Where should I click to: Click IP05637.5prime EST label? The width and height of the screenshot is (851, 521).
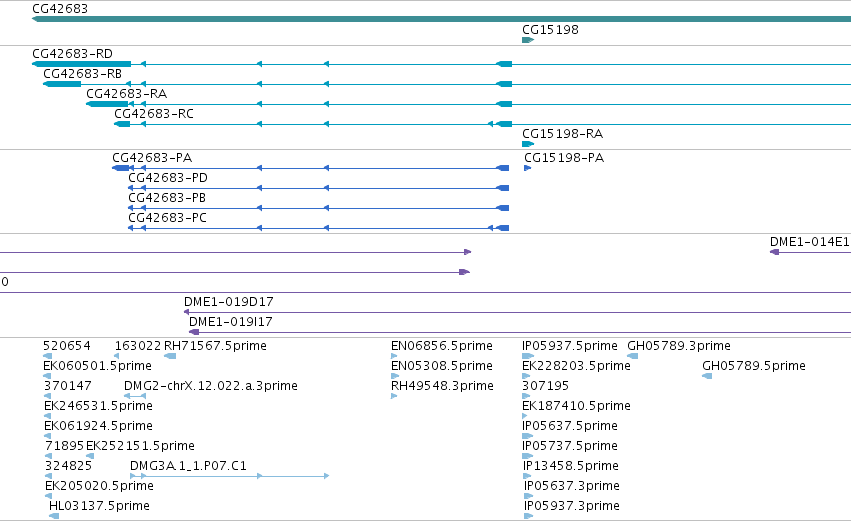570,426
